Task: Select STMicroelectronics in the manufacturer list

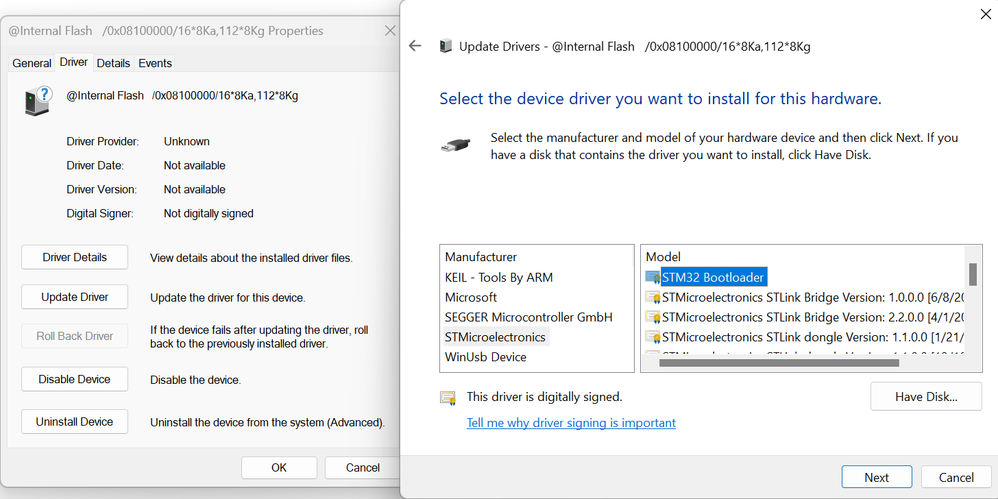Action: [495, 336]
